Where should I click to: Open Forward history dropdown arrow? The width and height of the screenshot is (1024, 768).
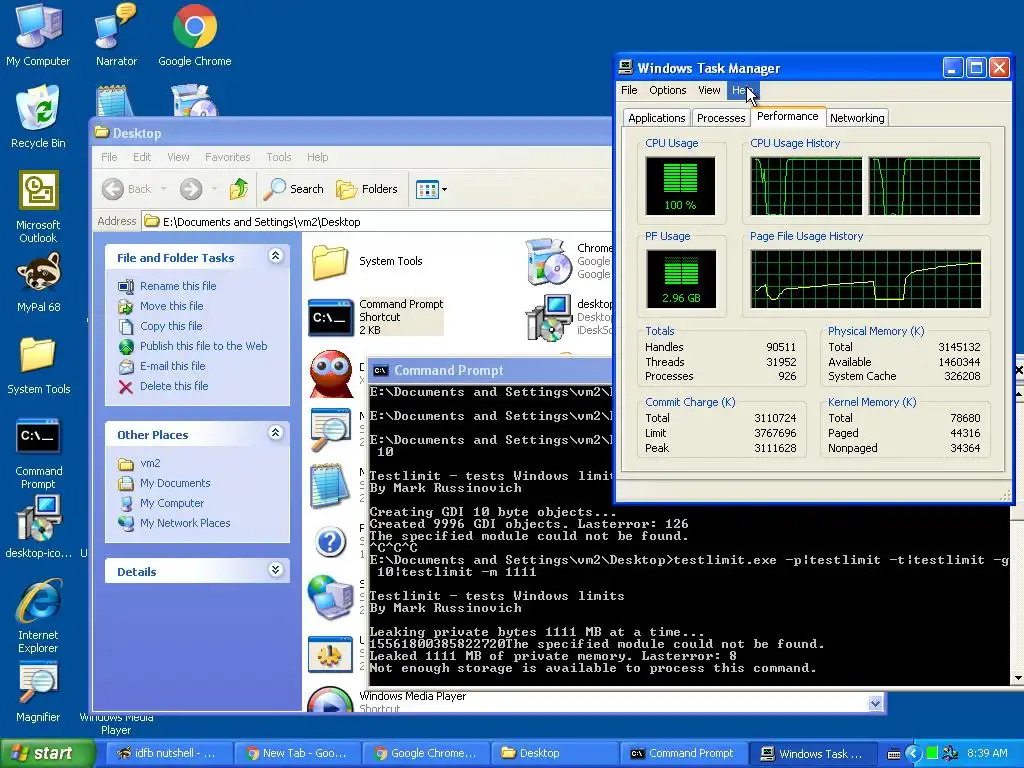click(x=214, y=189)
